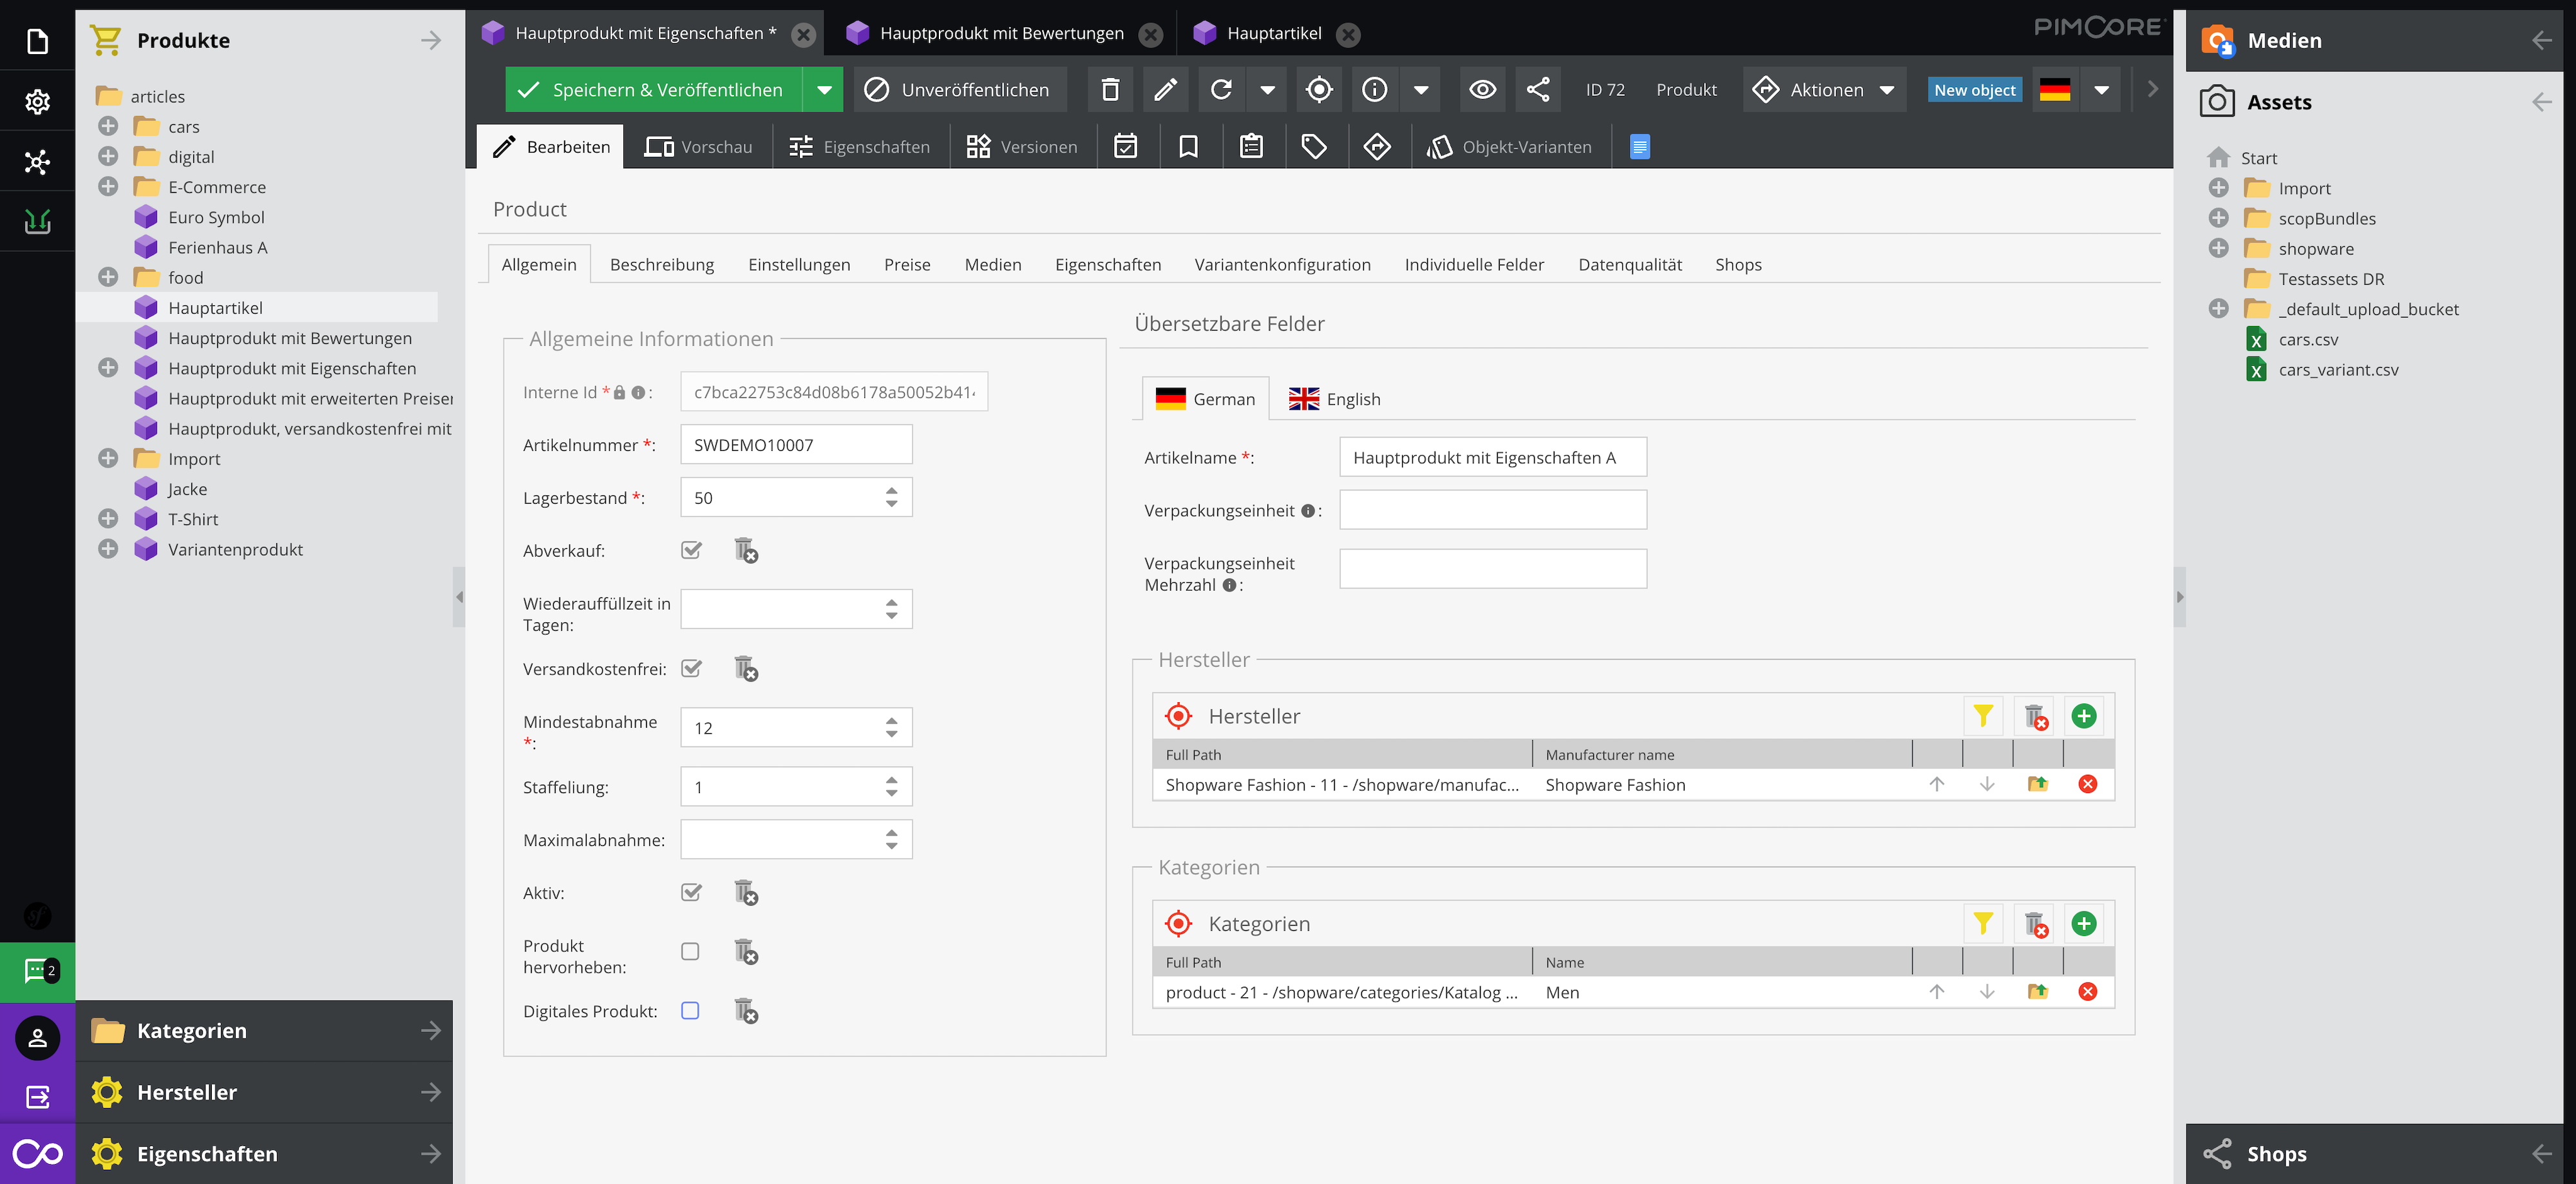Expand the cars folder in tree
The height and width of the screenshot is (1184, 2576).
pyautogui.click(x=108, y=126)
